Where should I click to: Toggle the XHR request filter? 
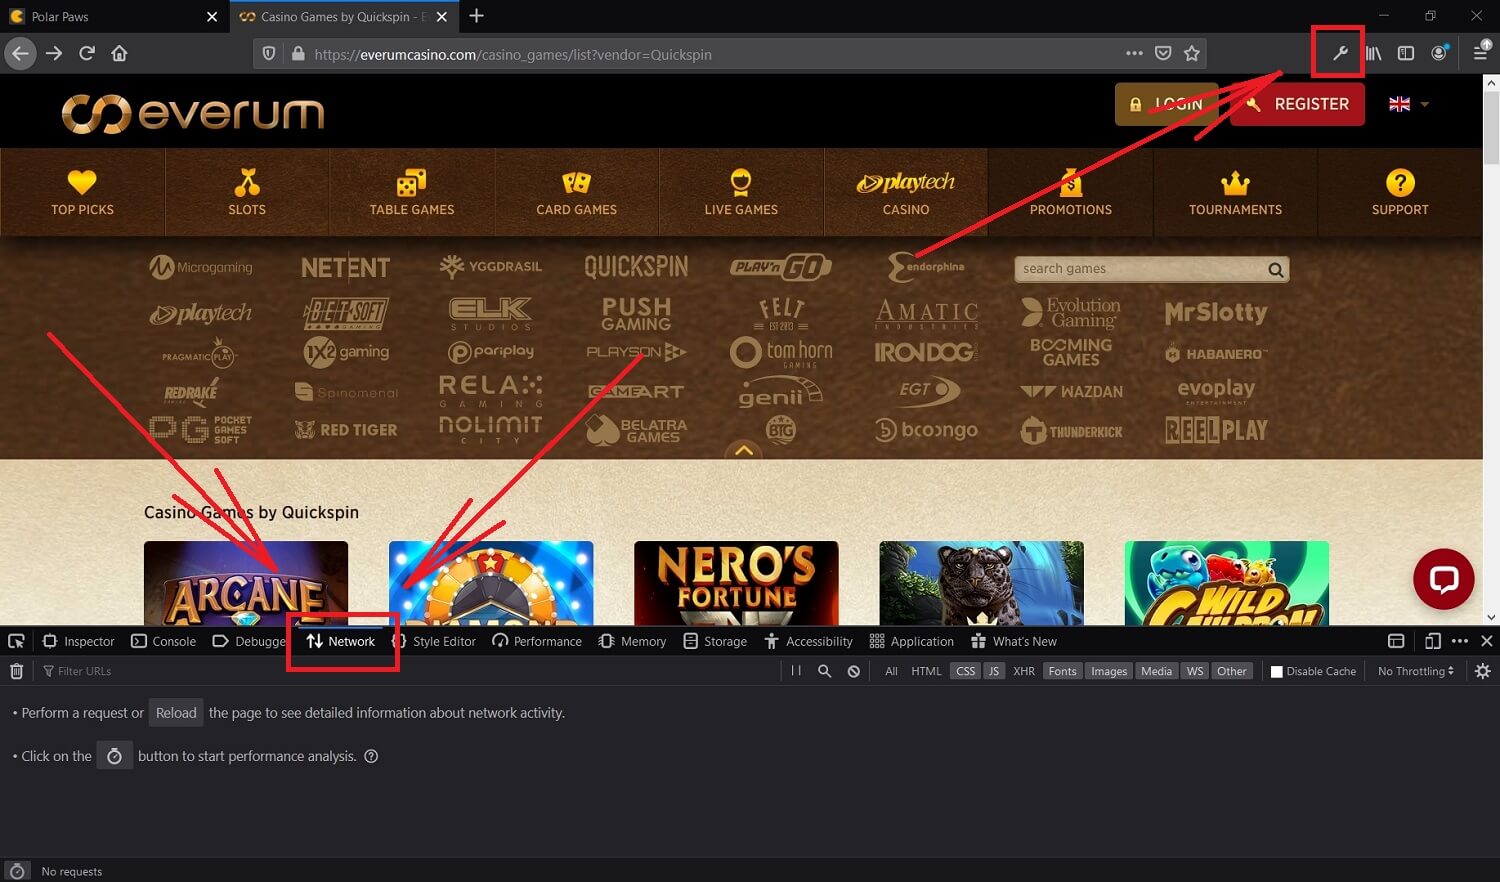[x=1024, y=671]
